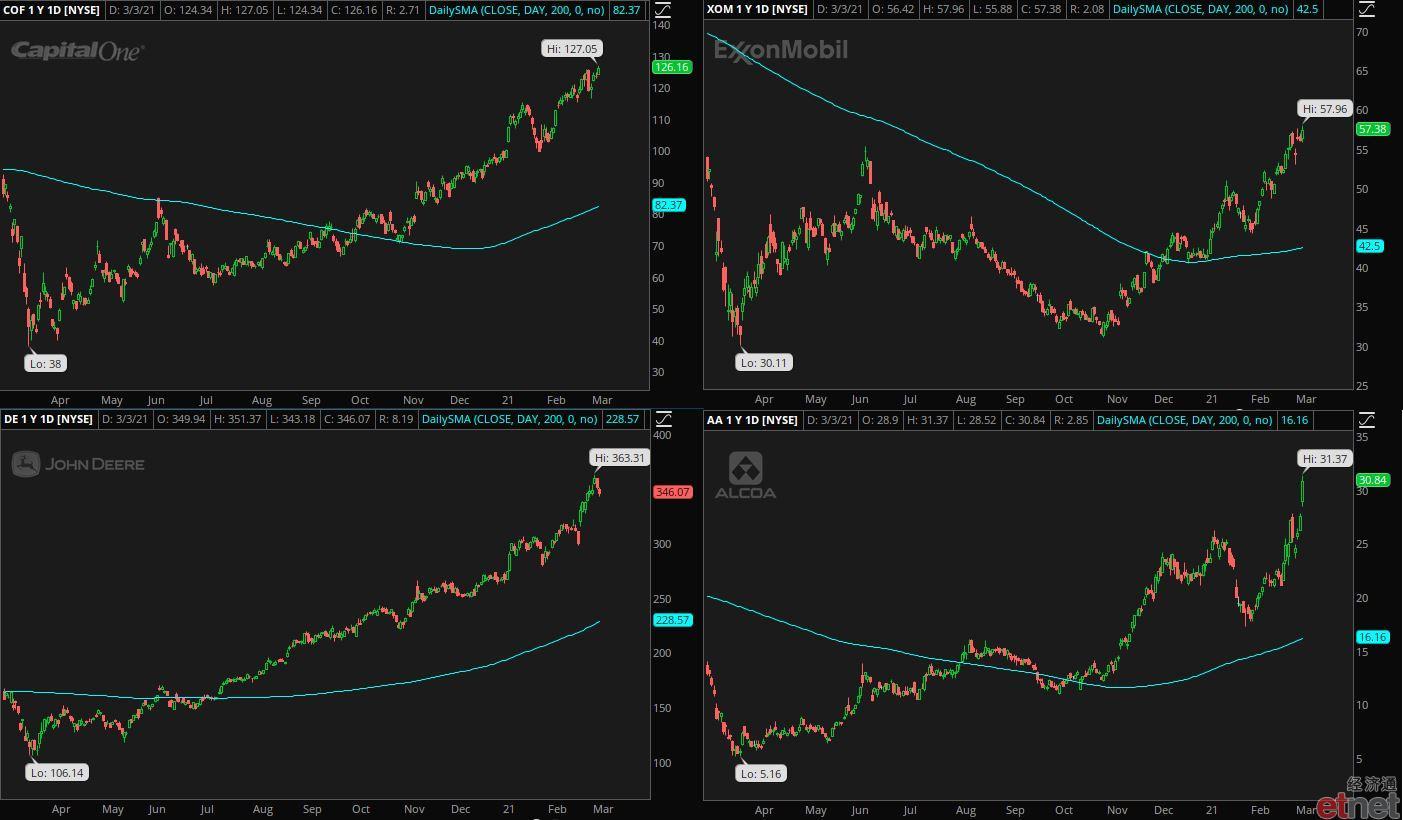Open DailySMA study label on XOM chart
Screen dimensions: 1403x820
1201,10
